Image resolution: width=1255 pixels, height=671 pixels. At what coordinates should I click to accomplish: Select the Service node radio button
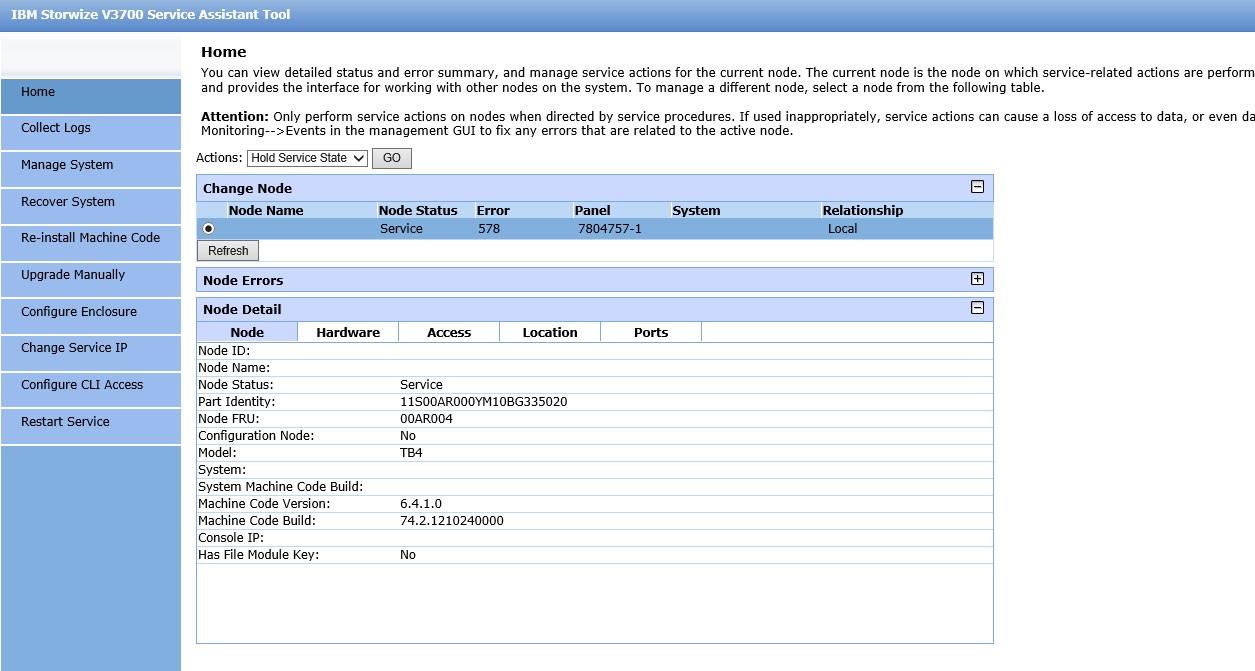coord(210,228)
